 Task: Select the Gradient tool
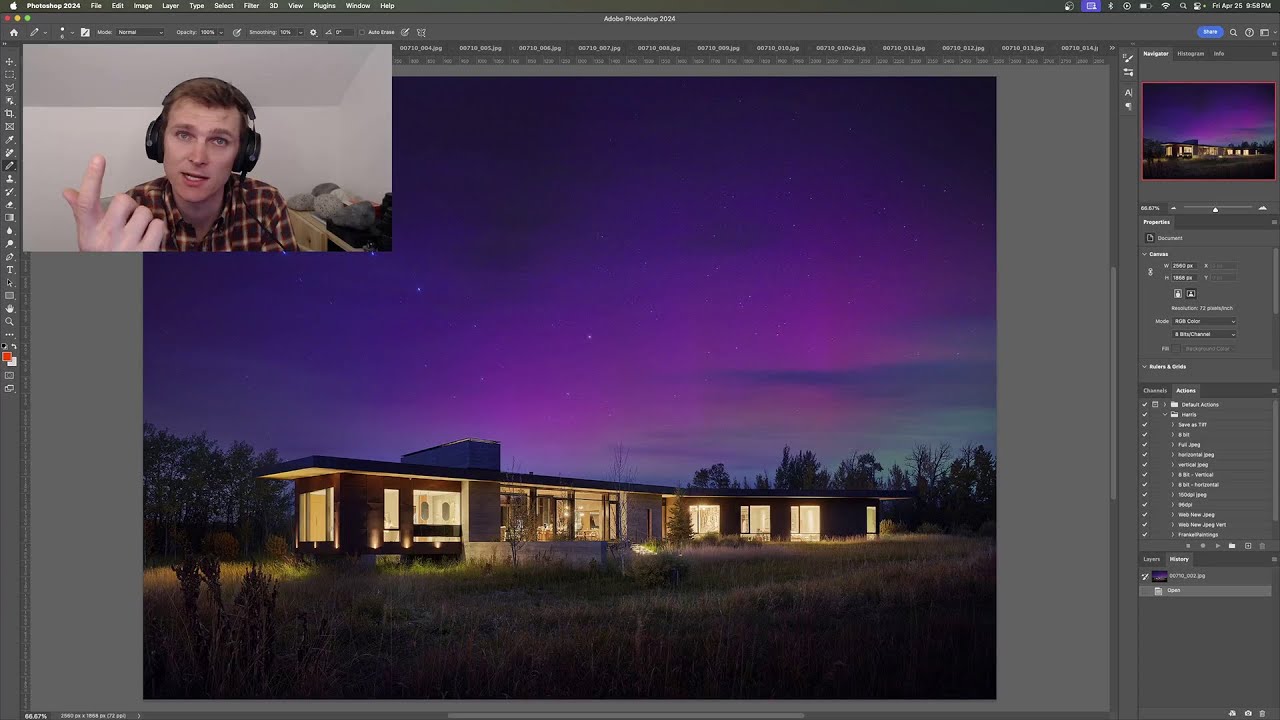pyautogui.click(x=10, y=218)
